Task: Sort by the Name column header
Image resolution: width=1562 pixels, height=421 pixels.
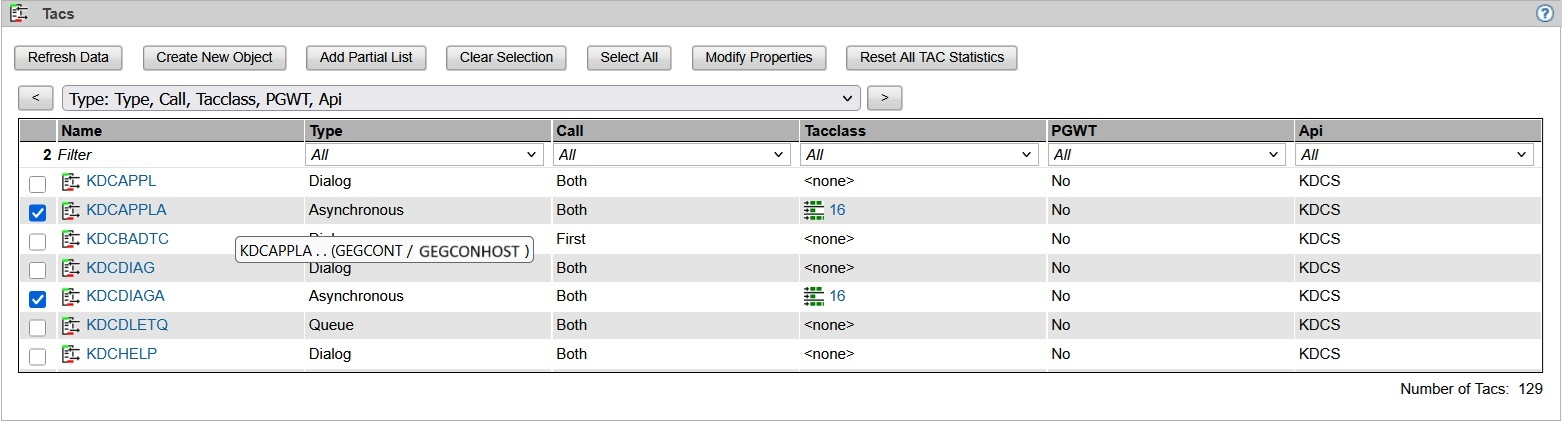Action: click(x=81, y=131)
